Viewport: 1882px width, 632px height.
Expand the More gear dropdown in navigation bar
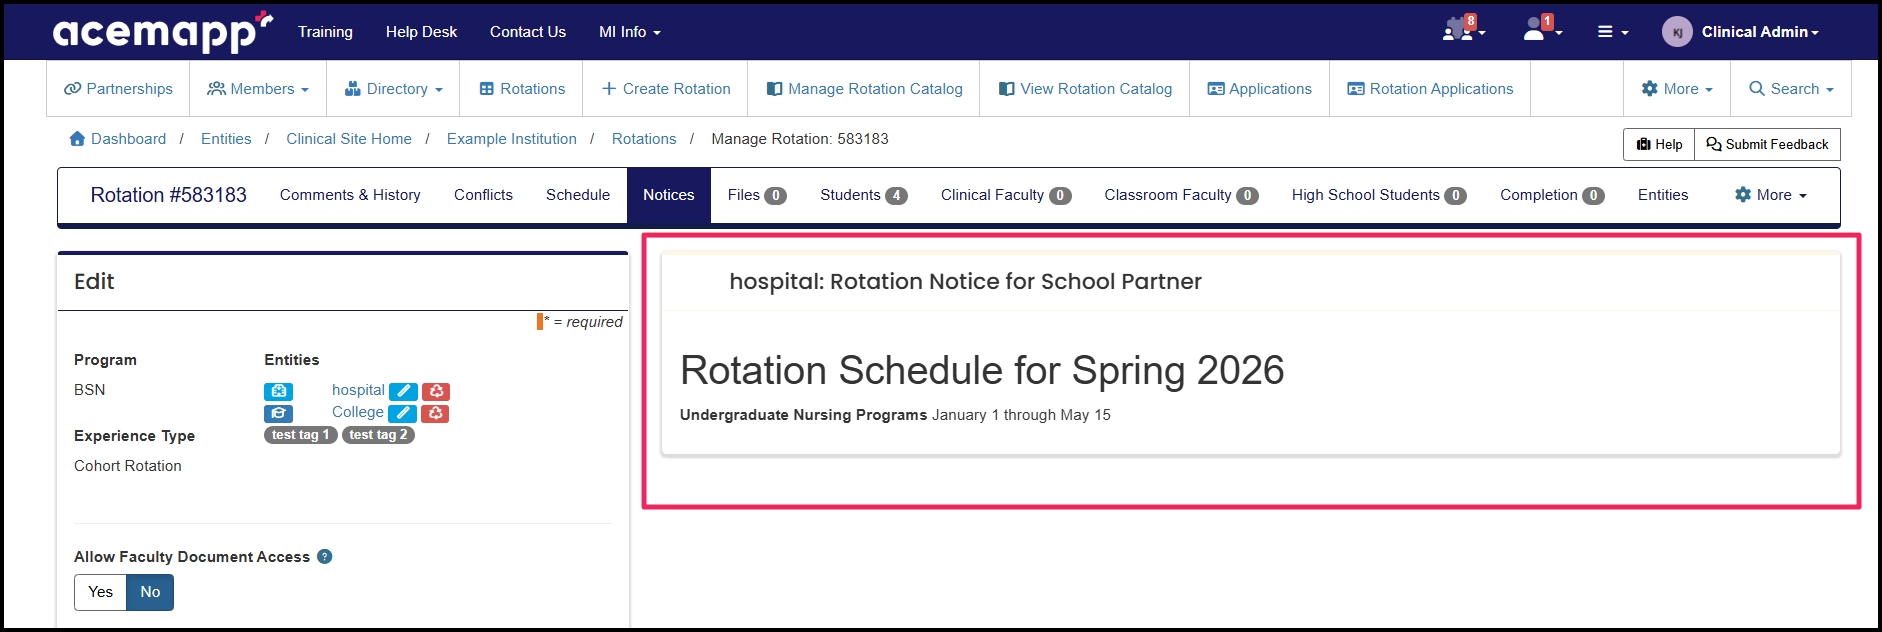1677,89
